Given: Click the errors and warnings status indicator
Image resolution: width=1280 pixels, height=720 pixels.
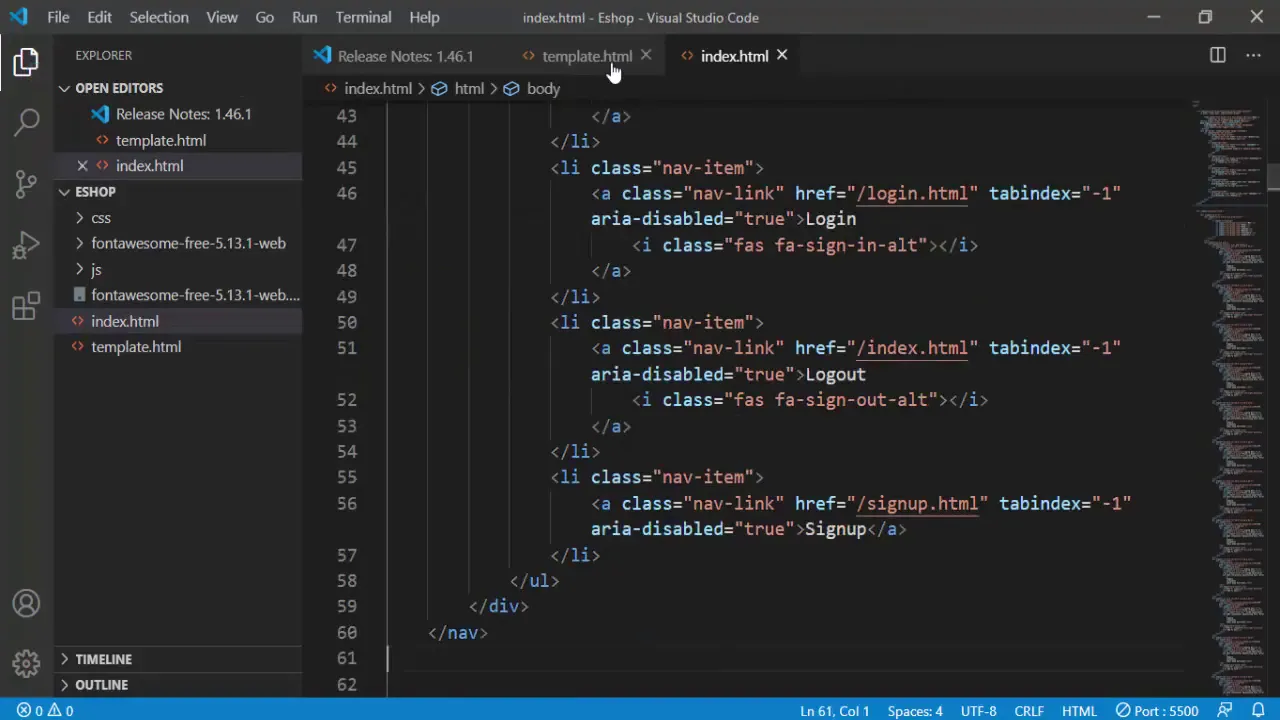Looking at the screenshot, I should pos(45,711).
